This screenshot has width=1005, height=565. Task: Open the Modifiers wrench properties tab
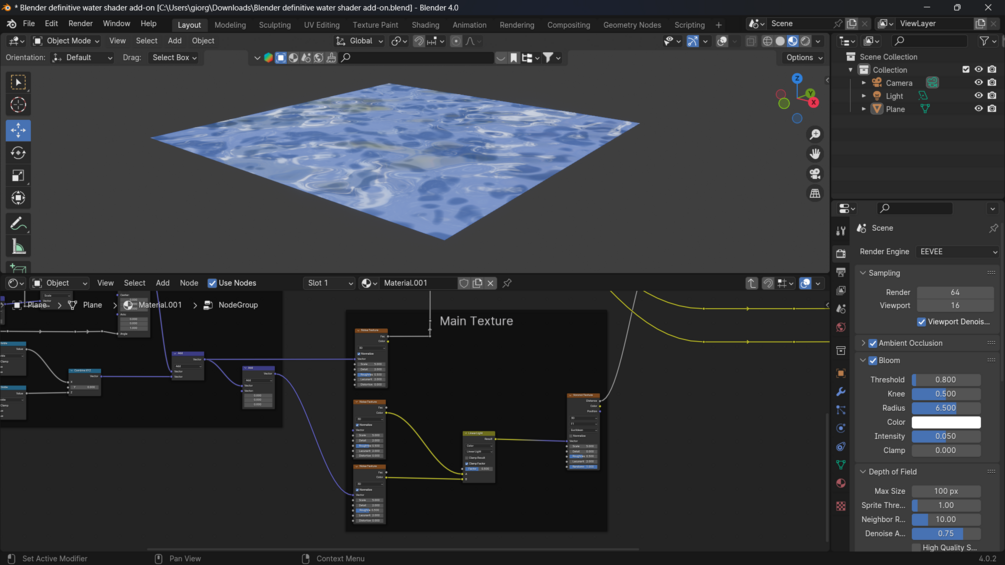click(841, 391)
